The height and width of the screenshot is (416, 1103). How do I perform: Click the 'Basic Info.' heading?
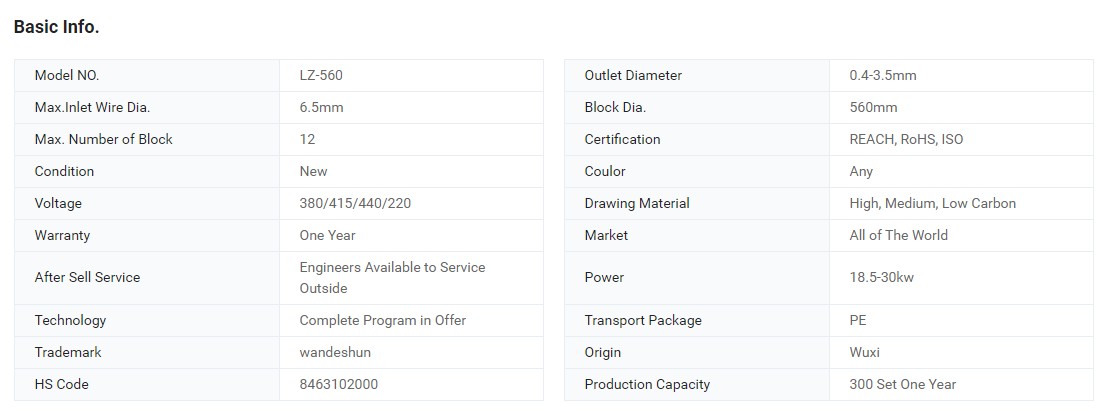56,27
